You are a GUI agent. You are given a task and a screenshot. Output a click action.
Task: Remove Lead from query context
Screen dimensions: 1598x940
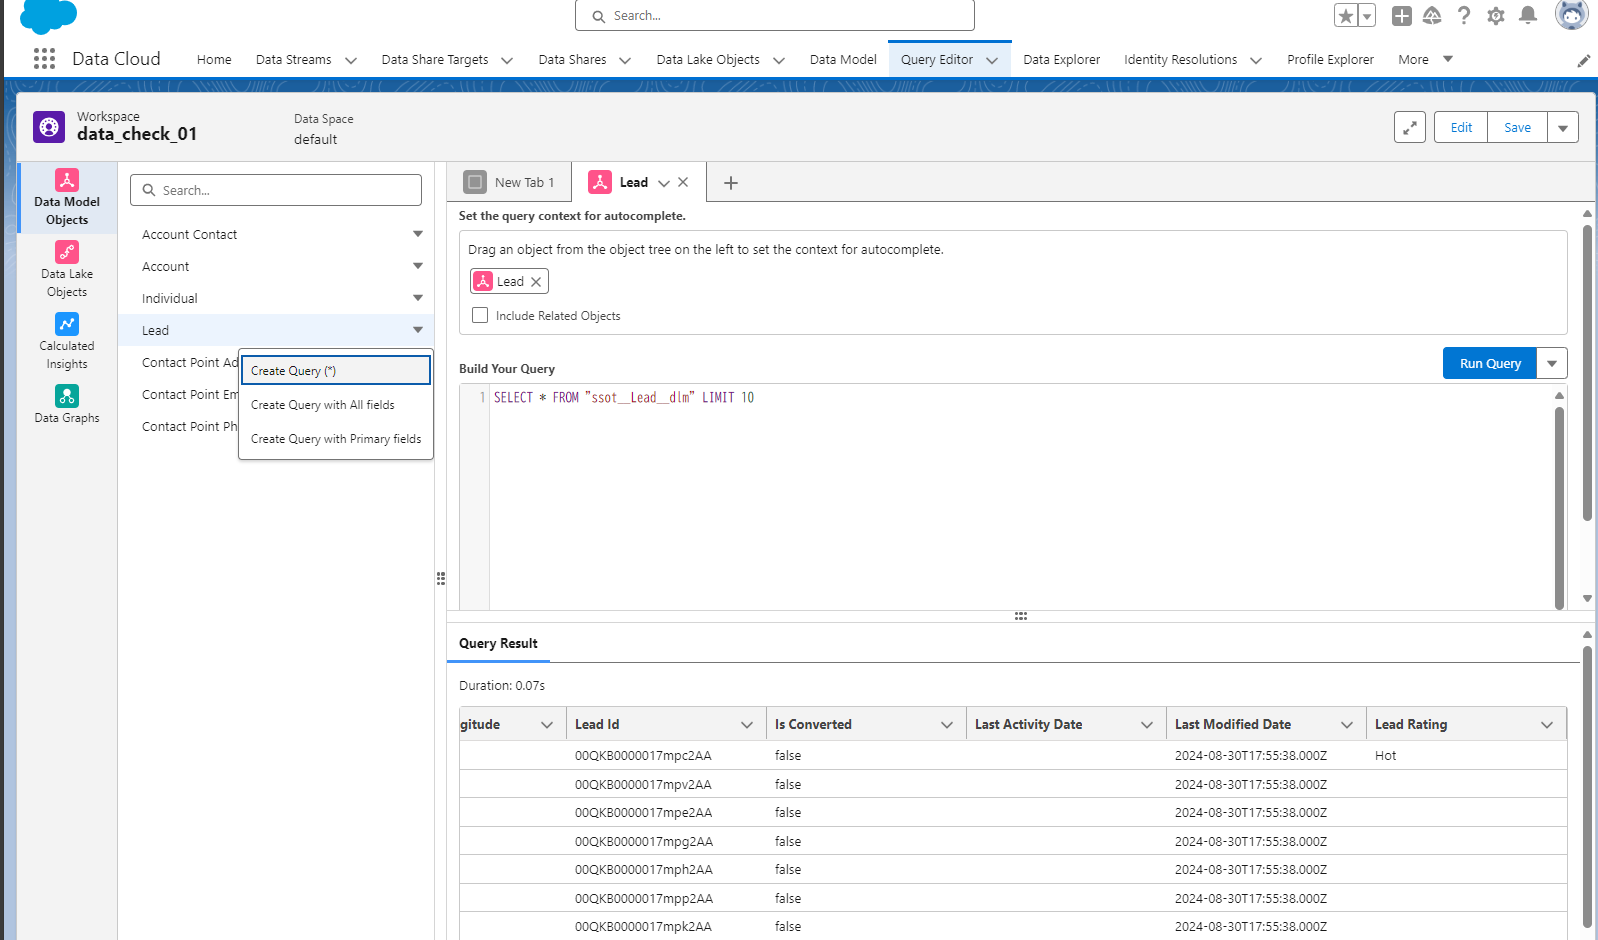click(536, 282)
